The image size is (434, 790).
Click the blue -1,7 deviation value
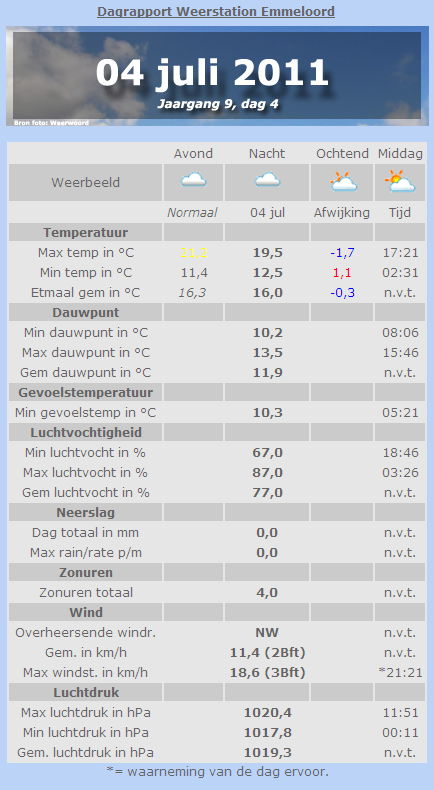[342, 253]
